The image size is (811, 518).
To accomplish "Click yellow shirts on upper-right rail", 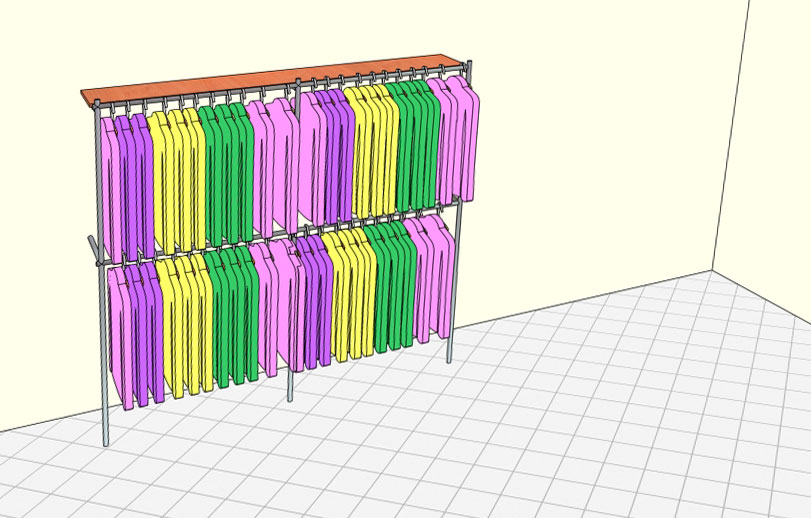I will point(372,150).
